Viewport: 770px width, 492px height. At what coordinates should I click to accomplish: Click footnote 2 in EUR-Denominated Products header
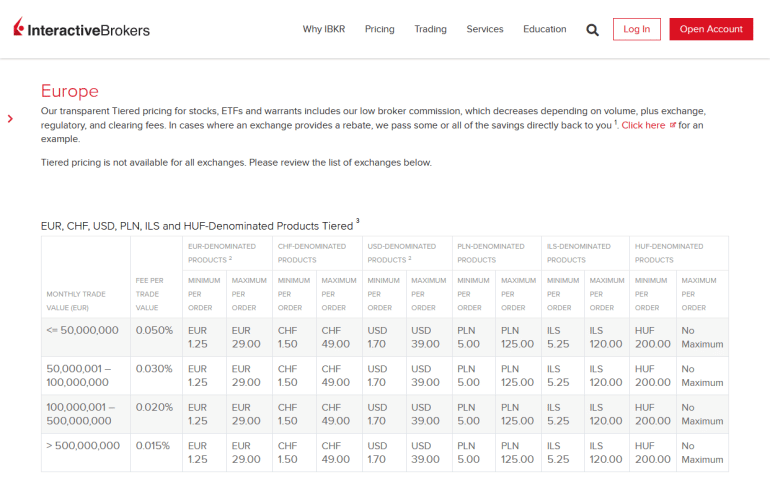pyautogui.click(x=230, y=258)
